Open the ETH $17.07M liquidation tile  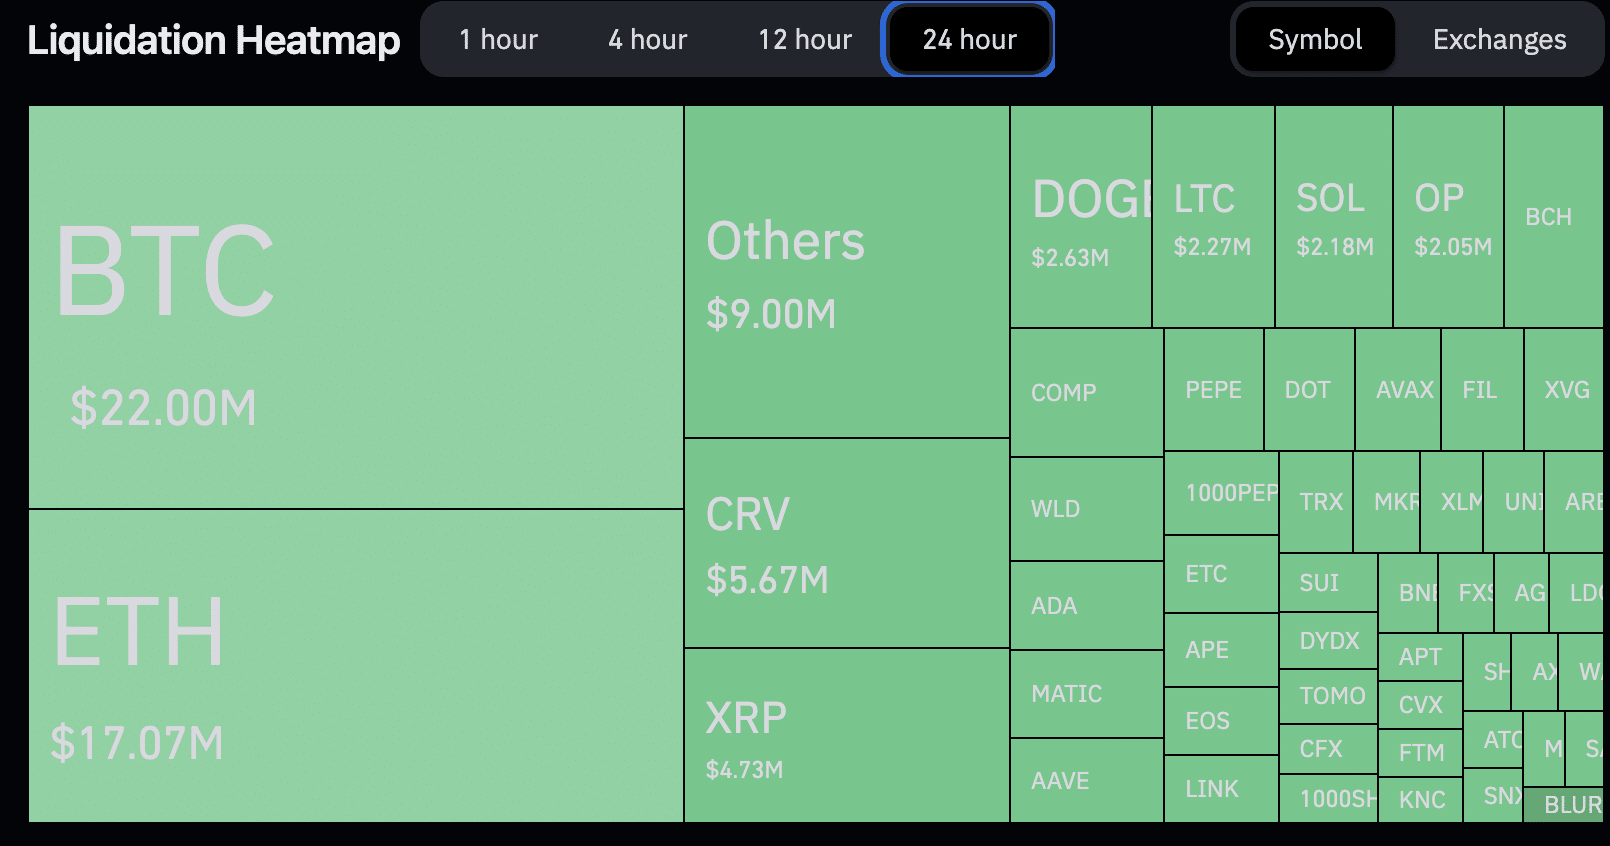pyautogui.click(x=356, y=666)
